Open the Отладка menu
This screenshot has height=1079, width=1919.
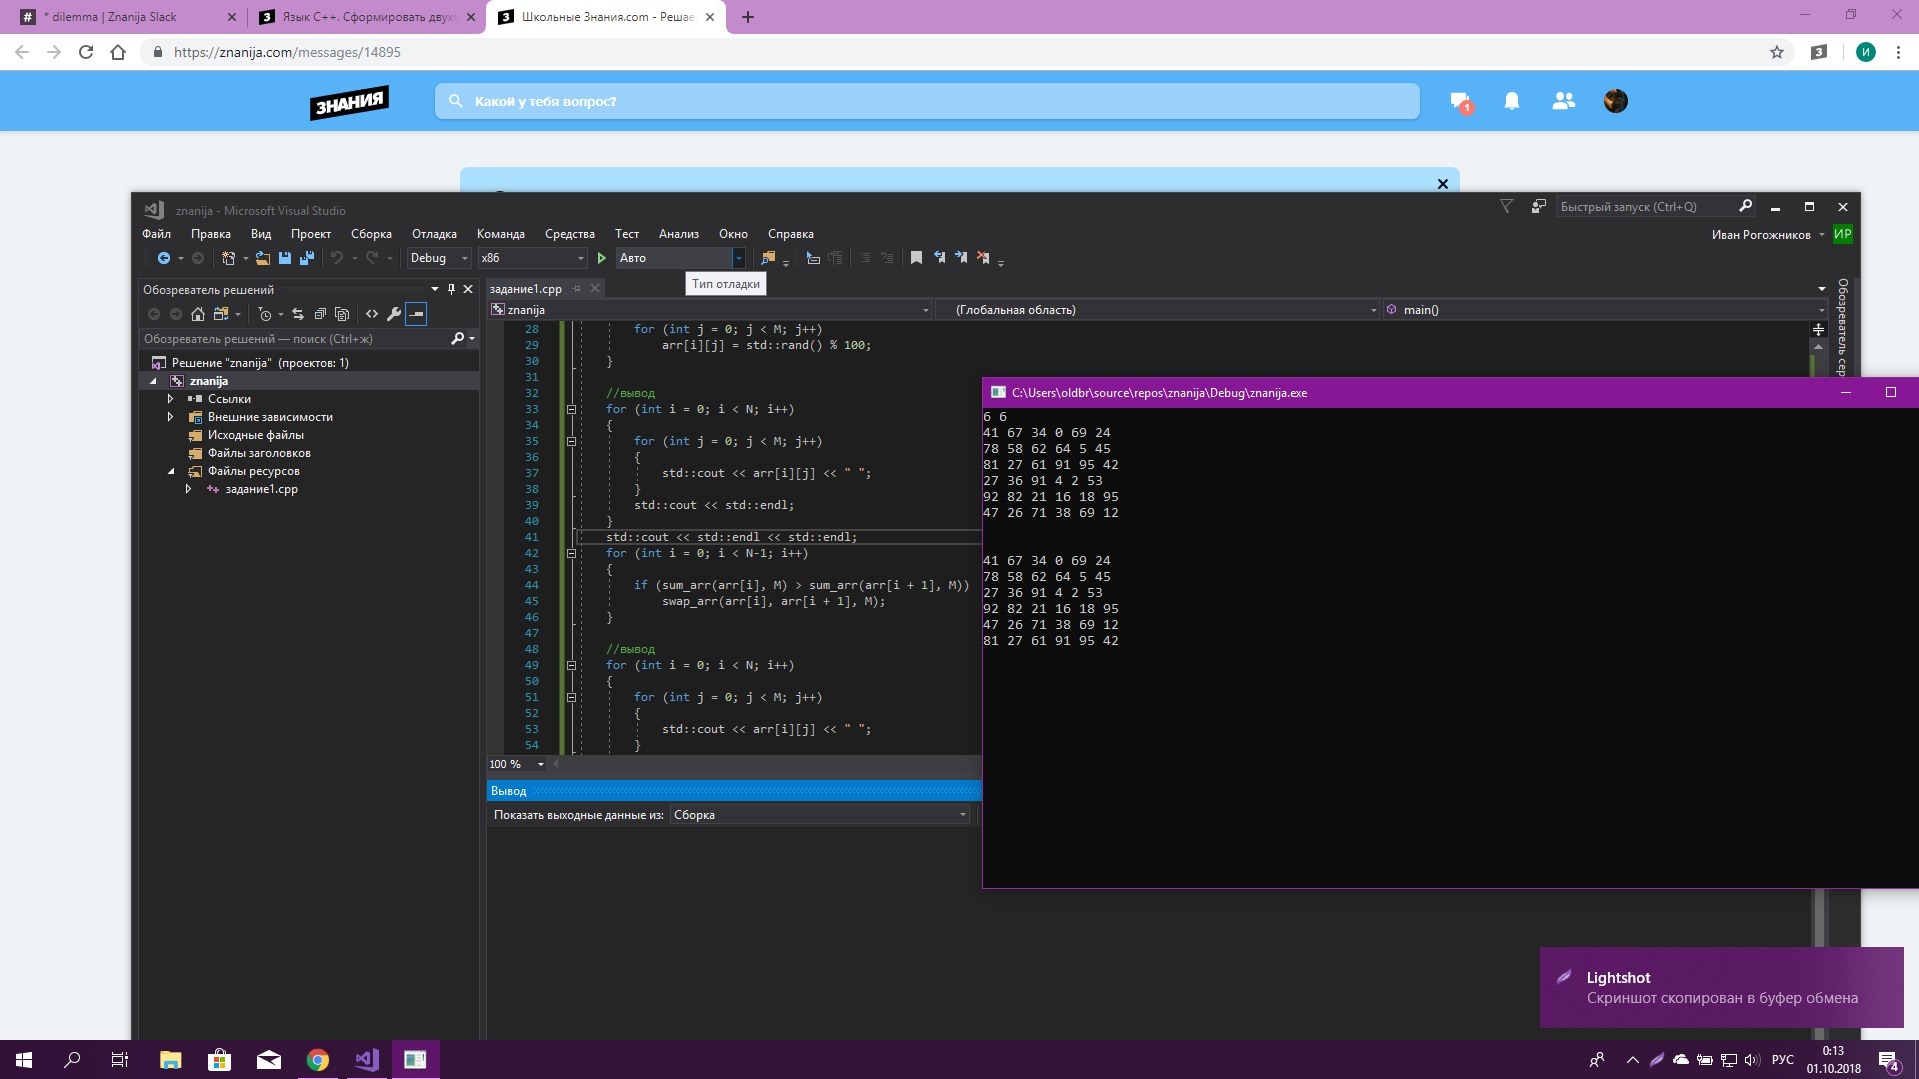tap(434, 234)
